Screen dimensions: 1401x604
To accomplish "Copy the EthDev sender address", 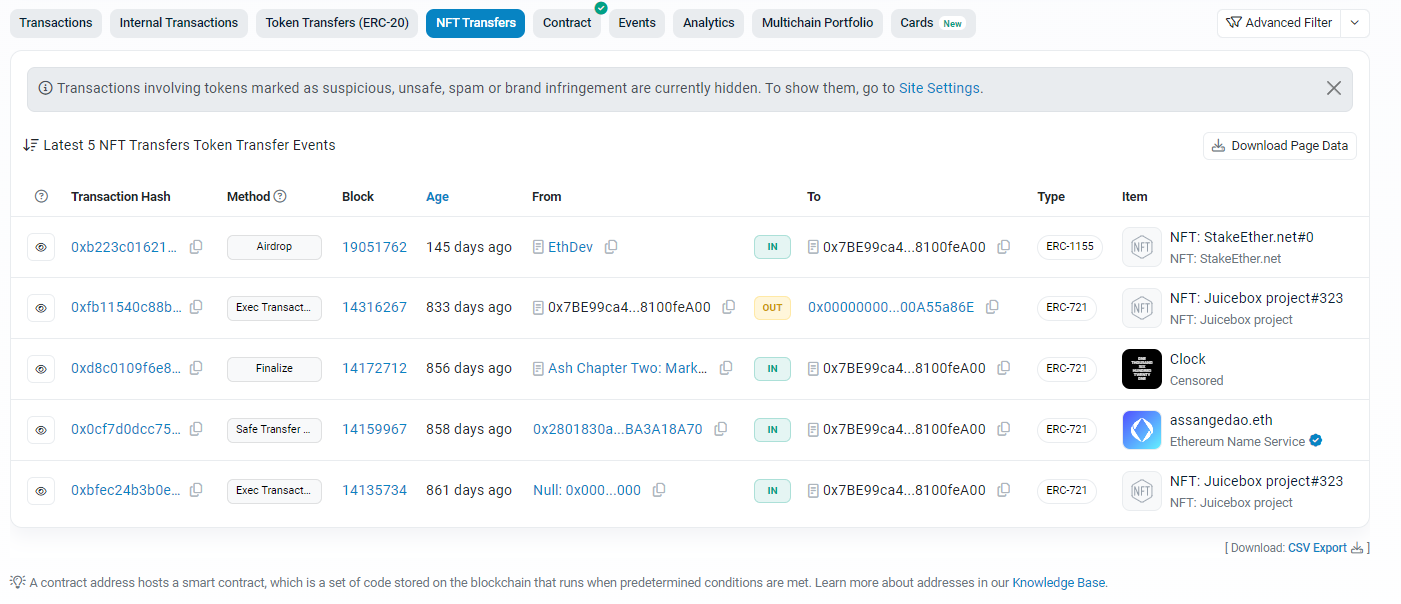I will 611,247.
